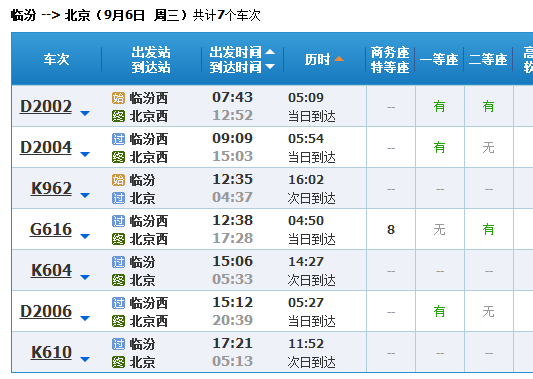Click the 二等座 column header
The image size is (533, 379).
(488, 59)
